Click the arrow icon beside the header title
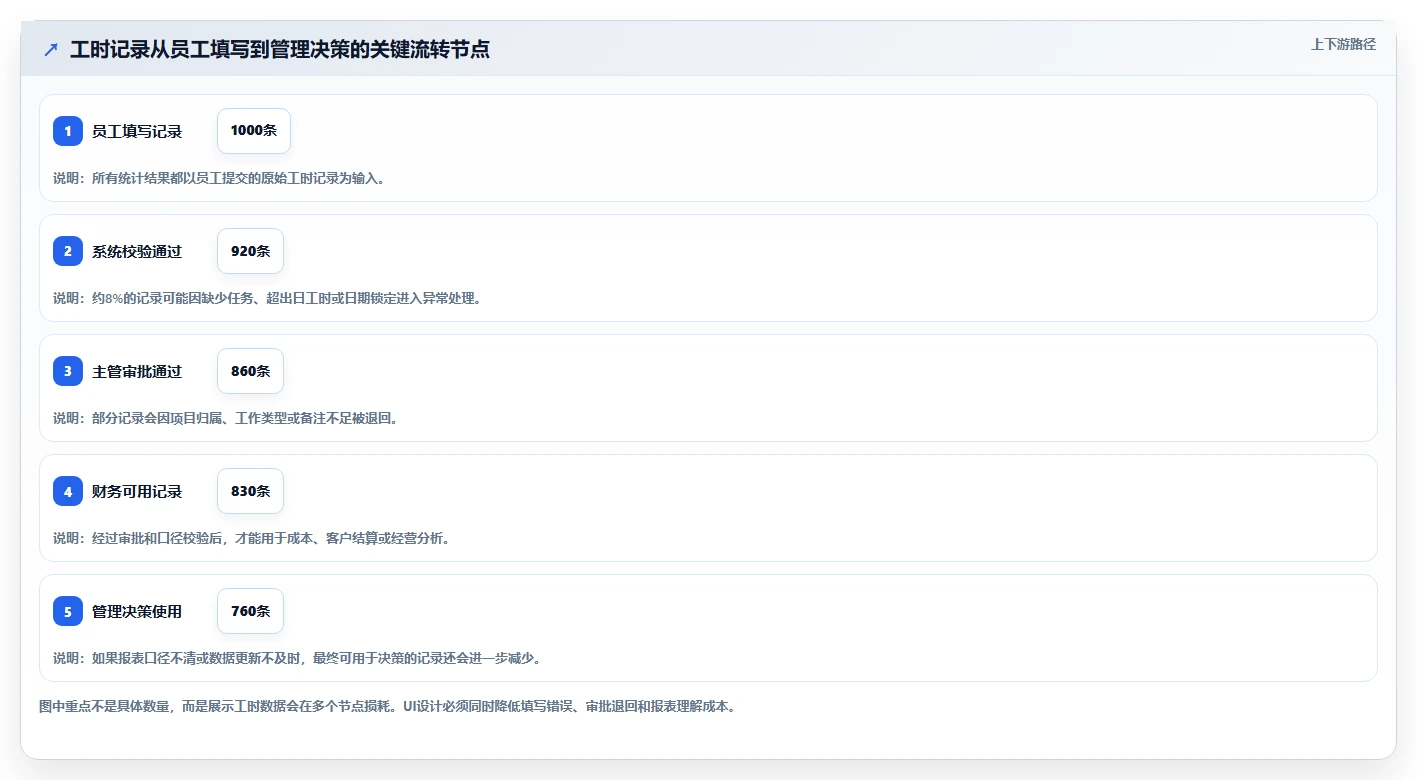Image resolution: width=1417 pixels, height=780 pixels. pyautogui.click(x=51, y=49)
